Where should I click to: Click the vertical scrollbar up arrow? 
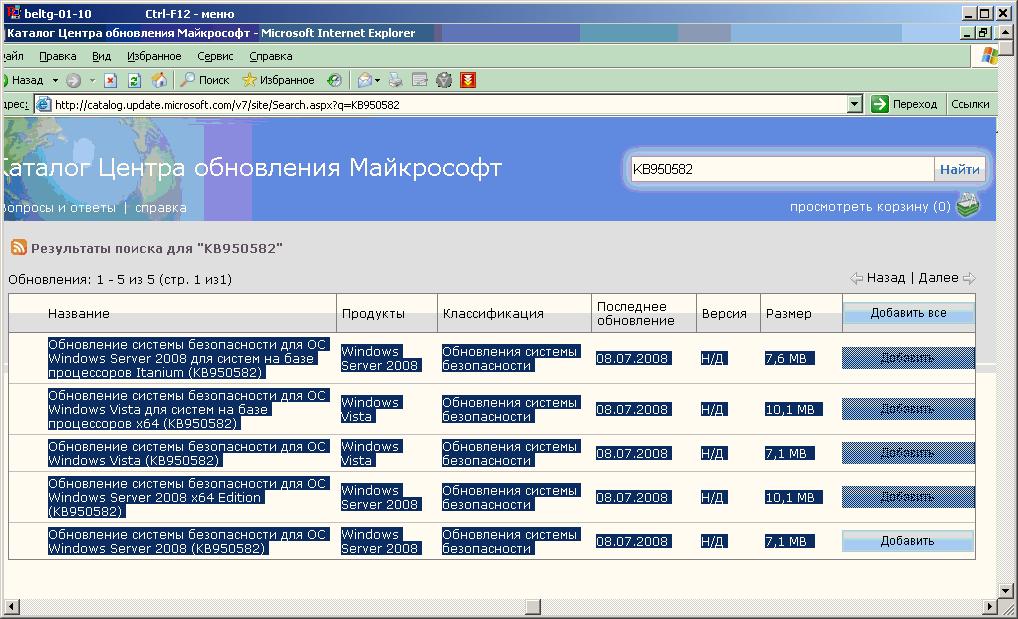tap(1006, 31)
